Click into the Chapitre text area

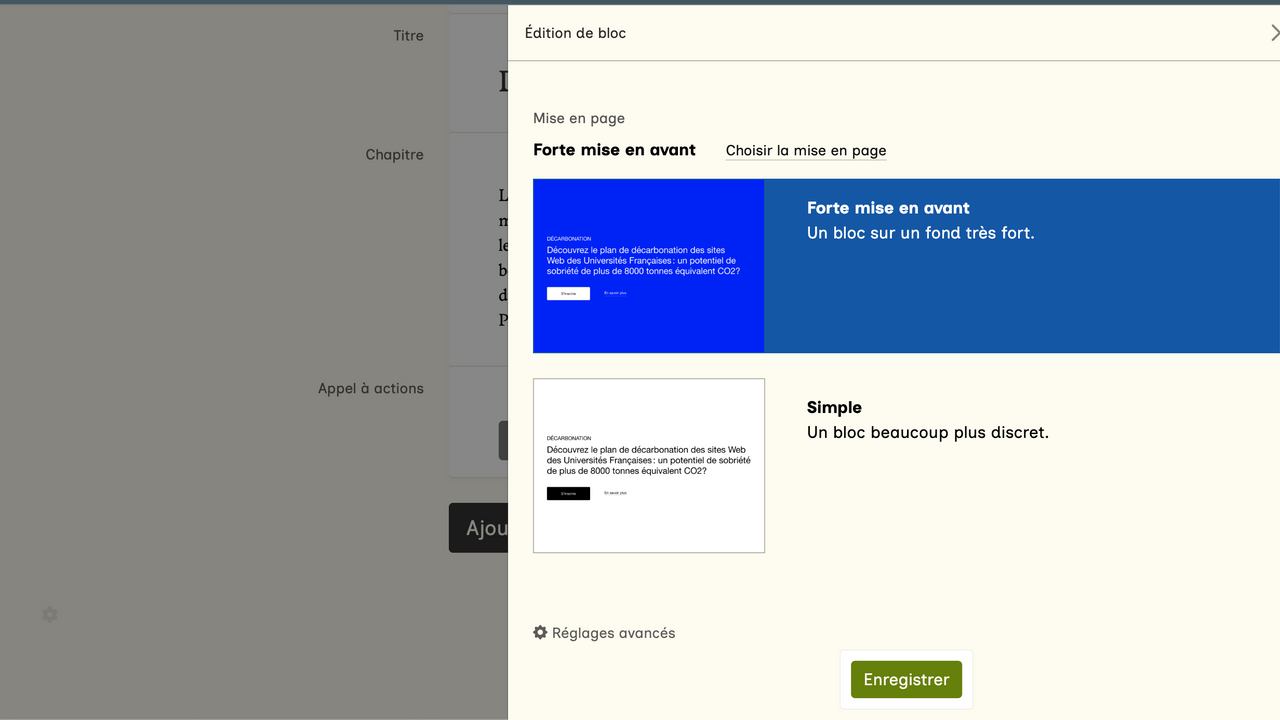pos(478,250)
